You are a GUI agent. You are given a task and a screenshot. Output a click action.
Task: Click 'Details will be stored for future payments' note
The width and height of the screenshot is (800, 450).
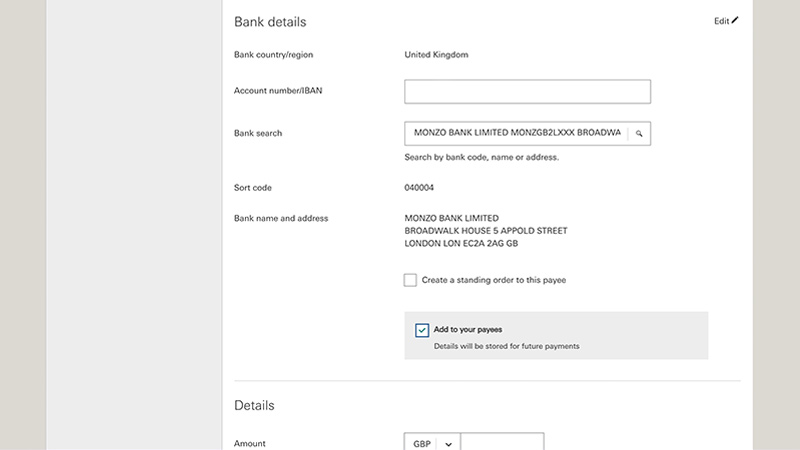tap(507, 346)
